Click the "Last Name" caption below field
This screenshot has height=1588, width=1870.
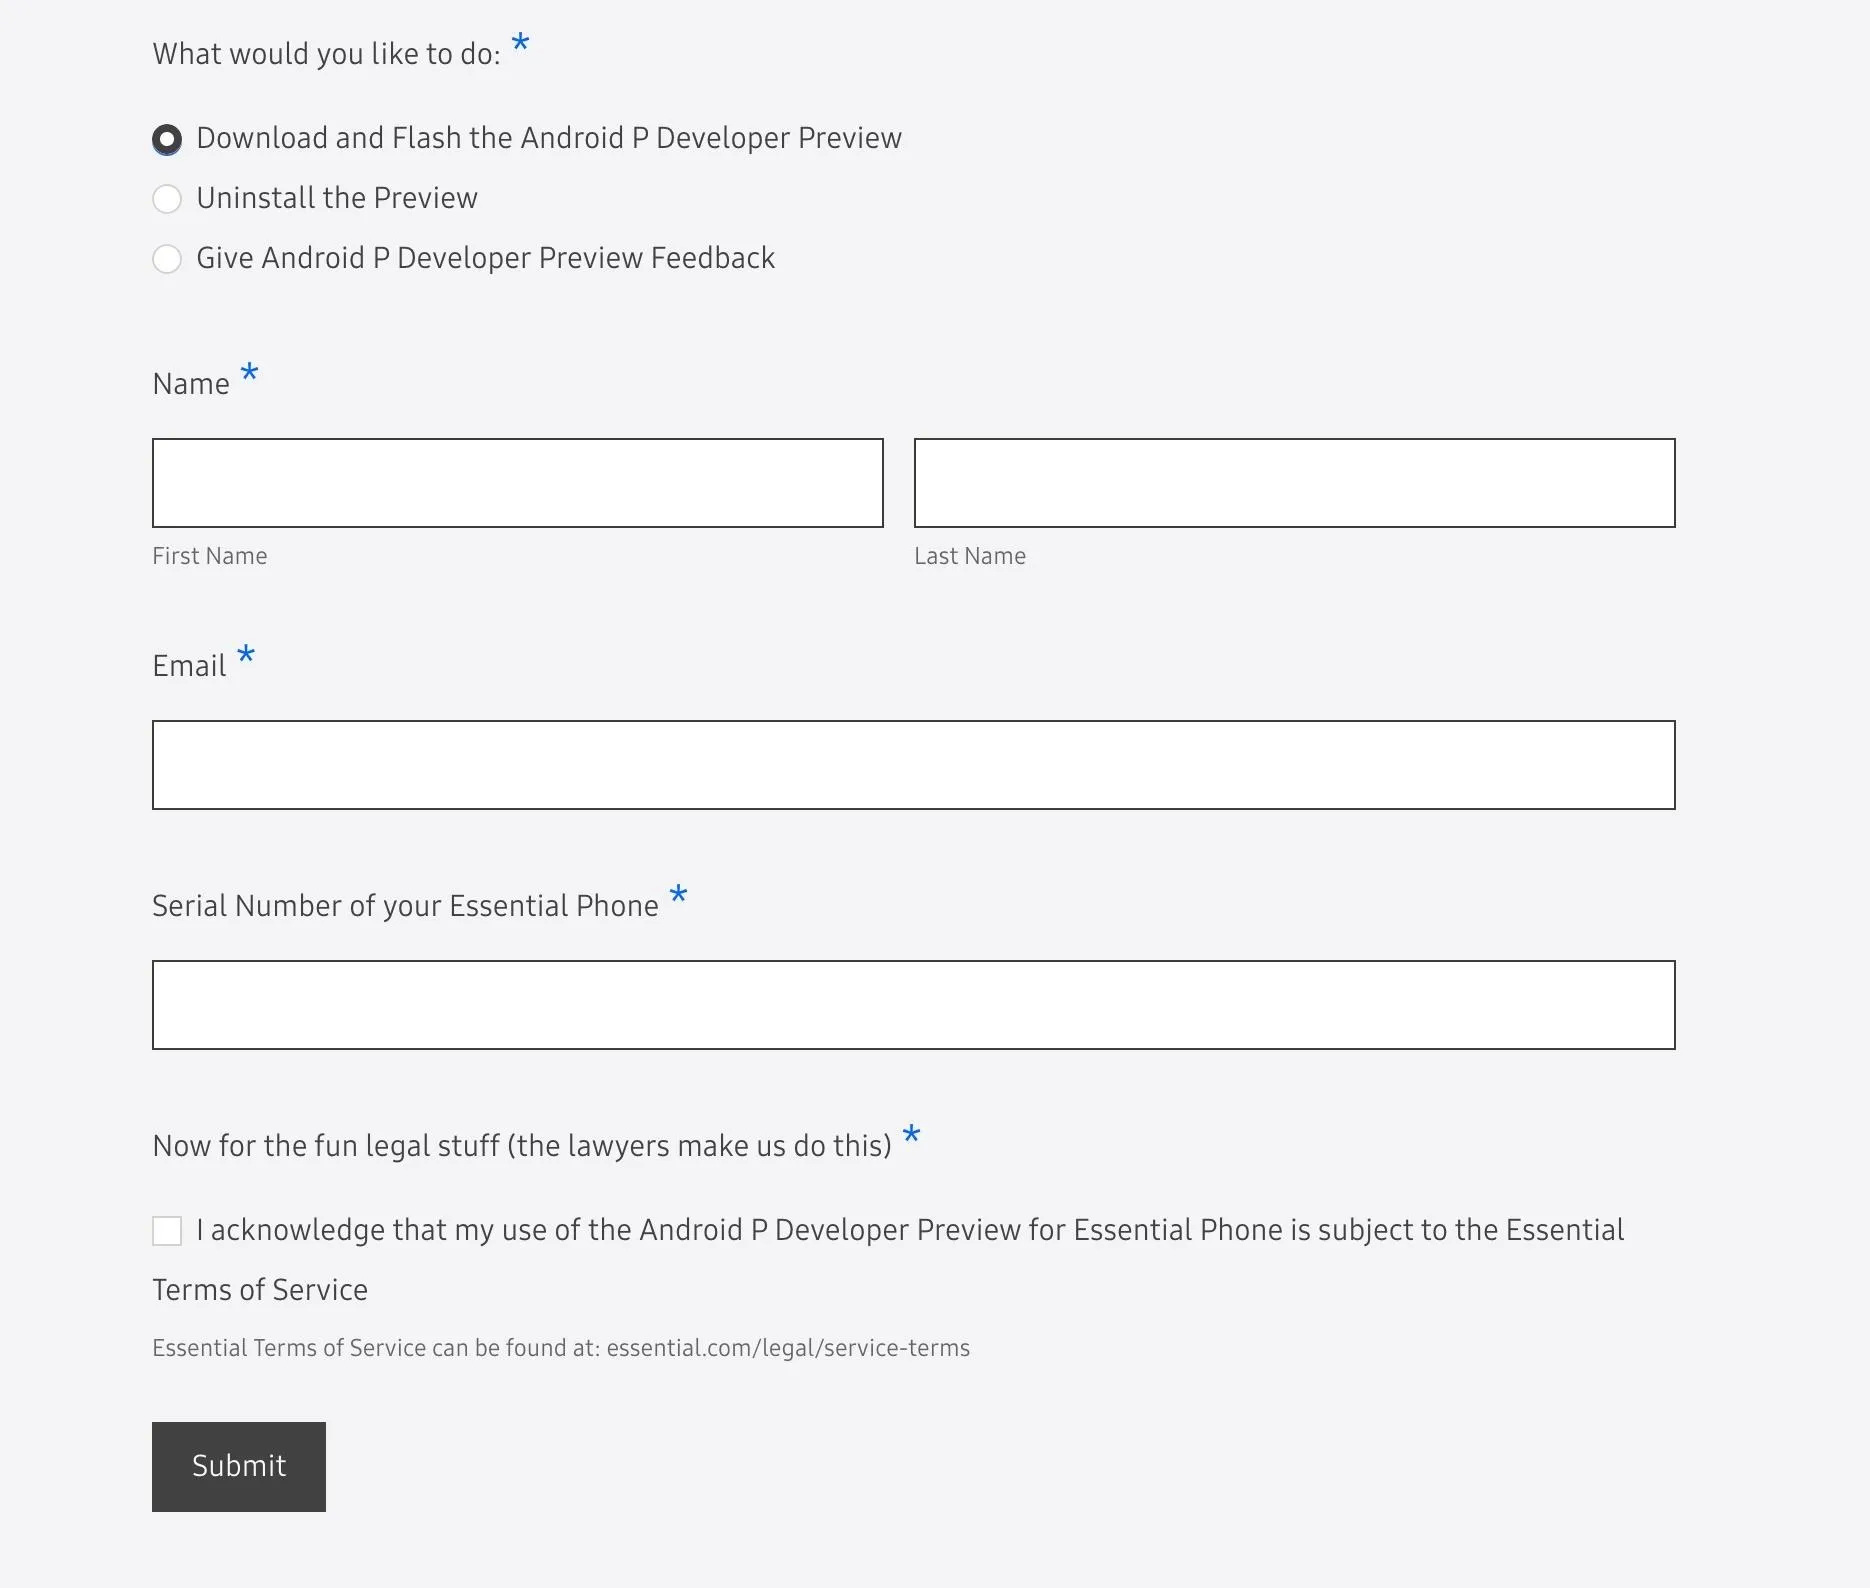pos(970,556)
